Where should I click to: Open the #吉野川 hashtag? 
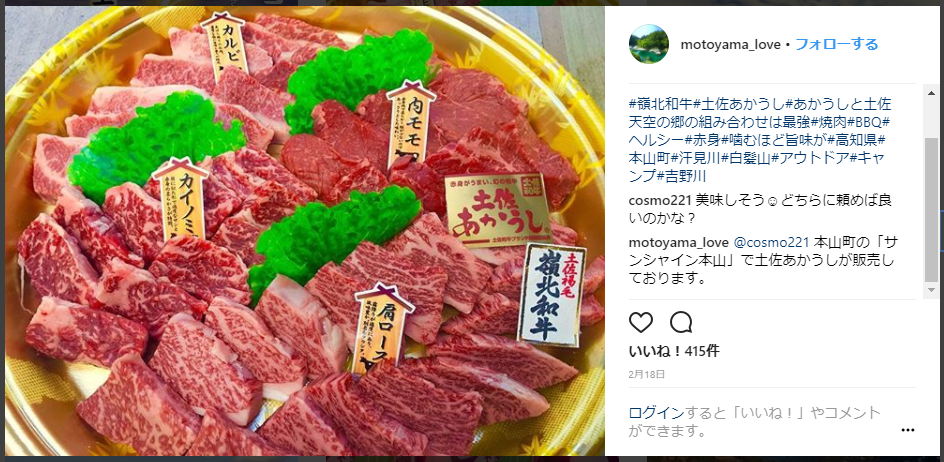(681, 176)
